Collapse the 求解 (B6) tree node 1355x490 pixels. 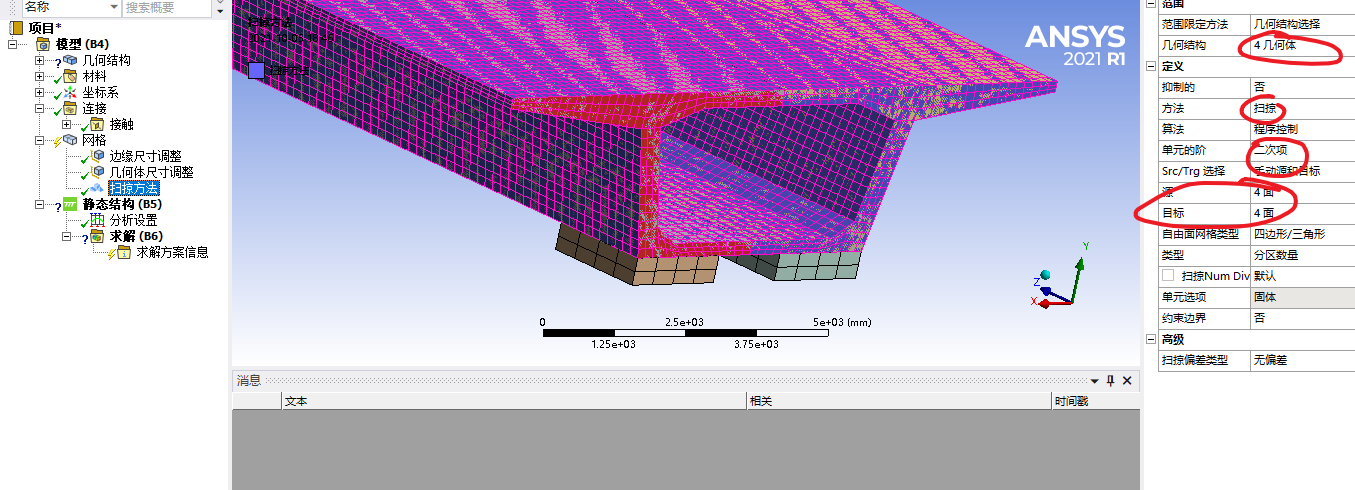pos(67,236)
